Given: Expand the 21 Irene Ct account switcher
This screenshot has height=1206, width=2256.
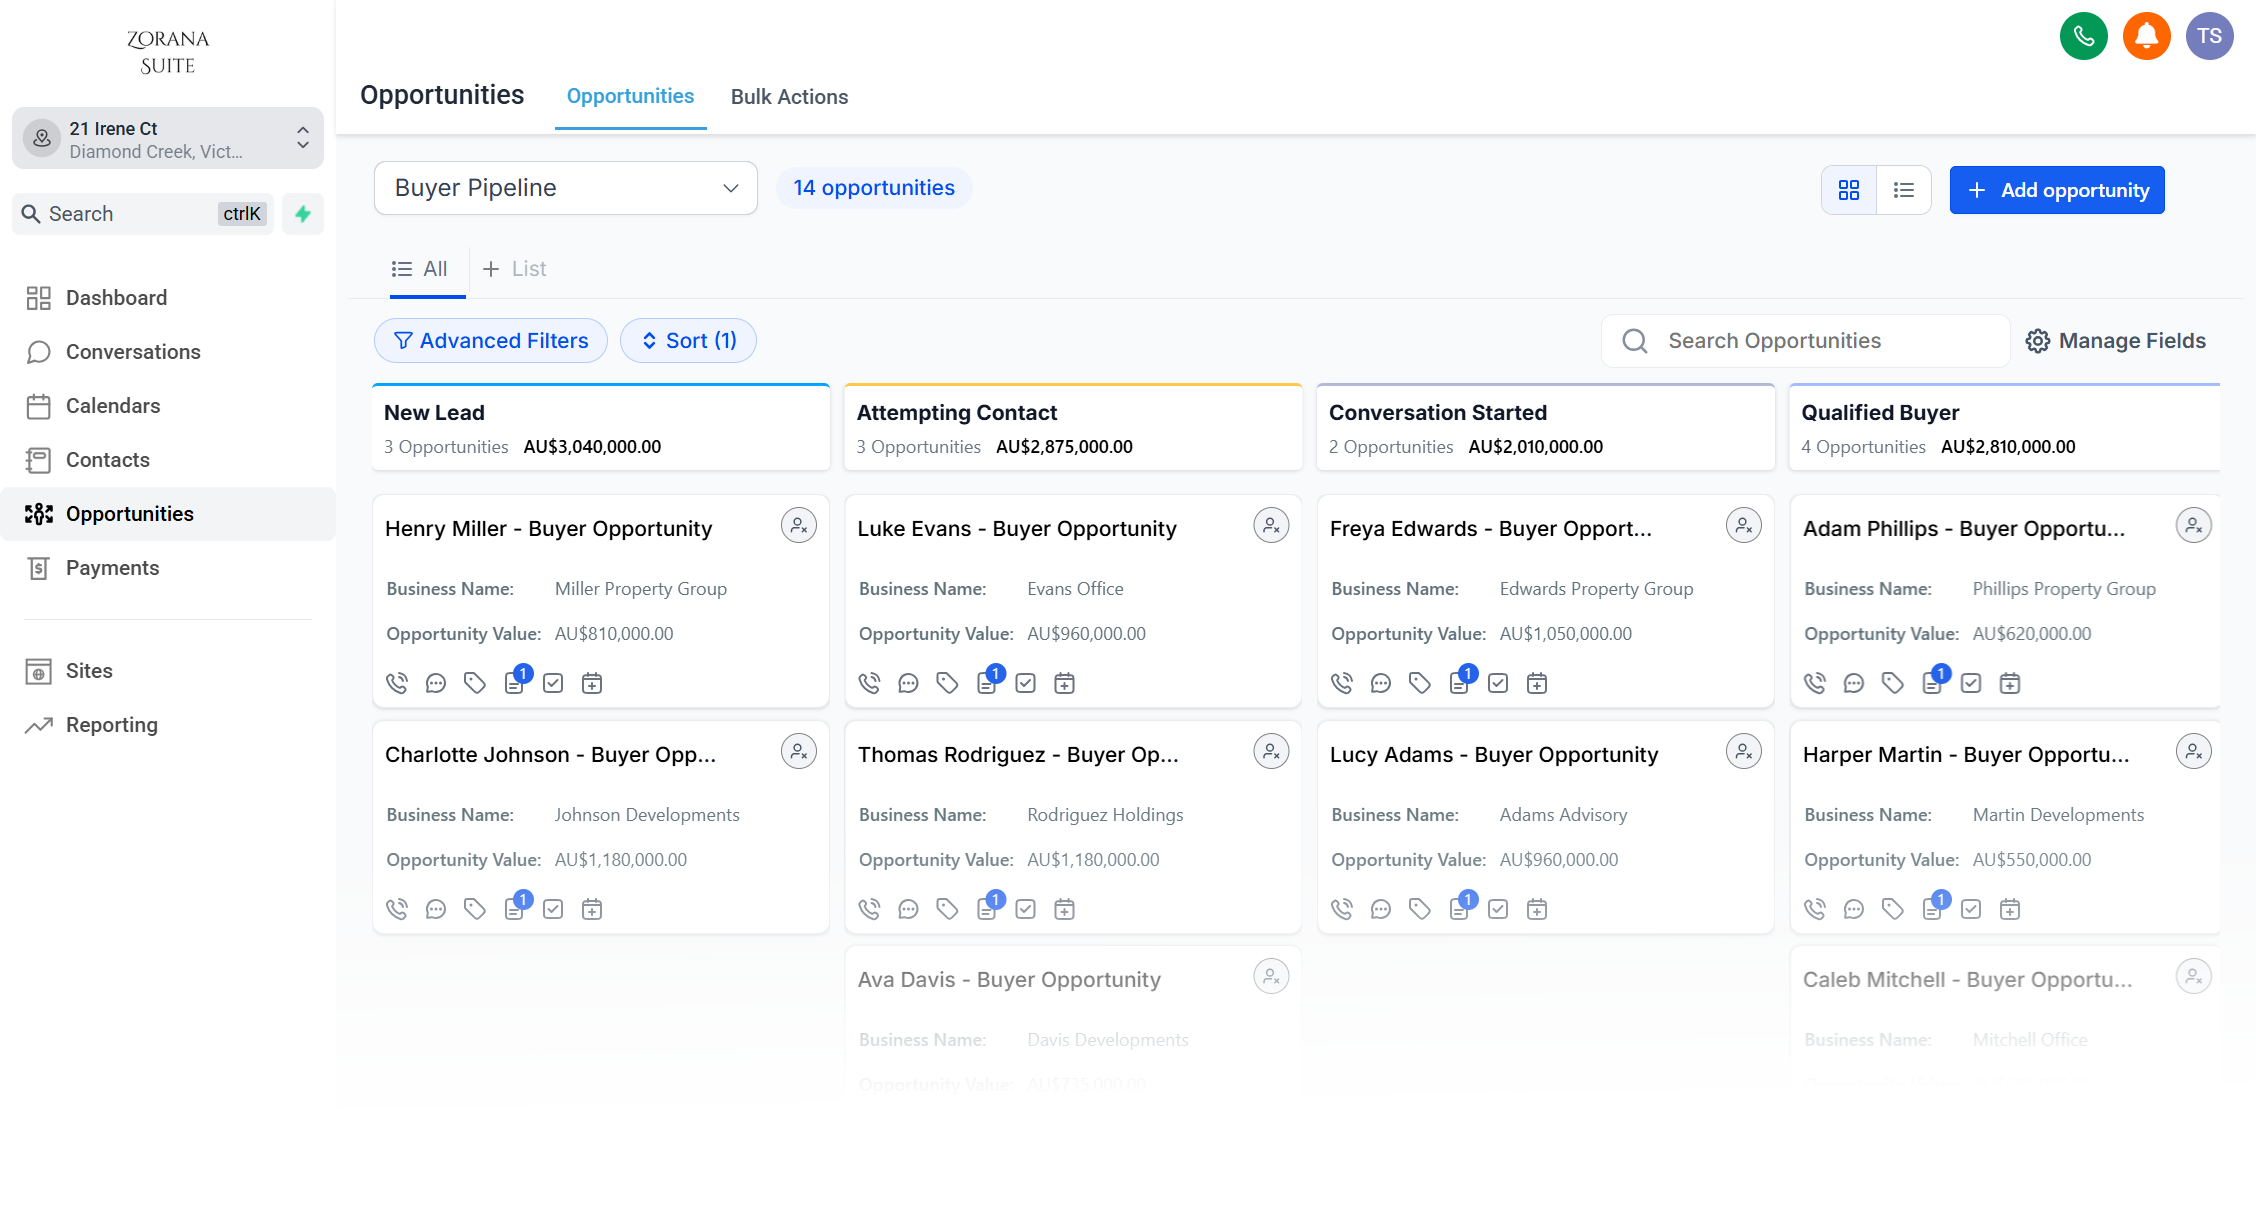Looking at the screenshot, I should (x=168, y=139).
